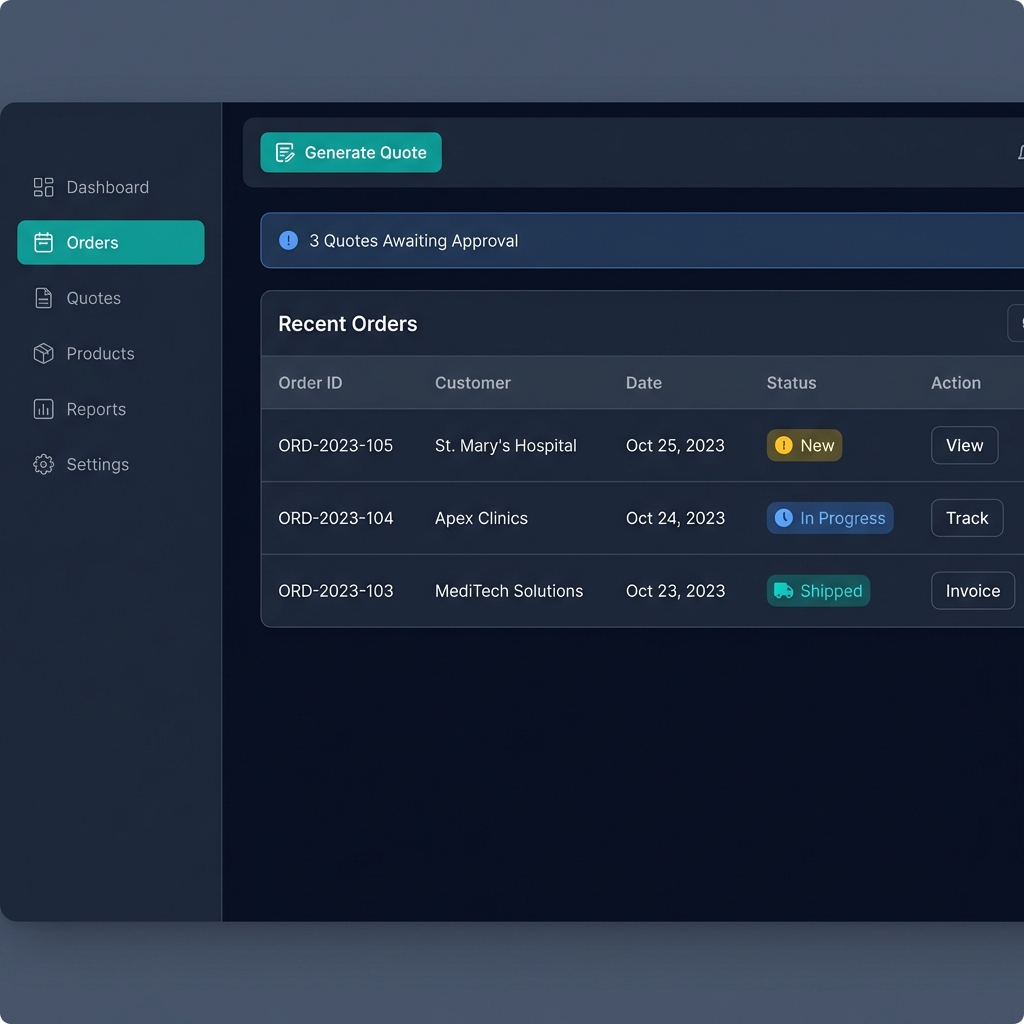
Task: Click the Products box icon in sidebar
Action: point(43,353)
